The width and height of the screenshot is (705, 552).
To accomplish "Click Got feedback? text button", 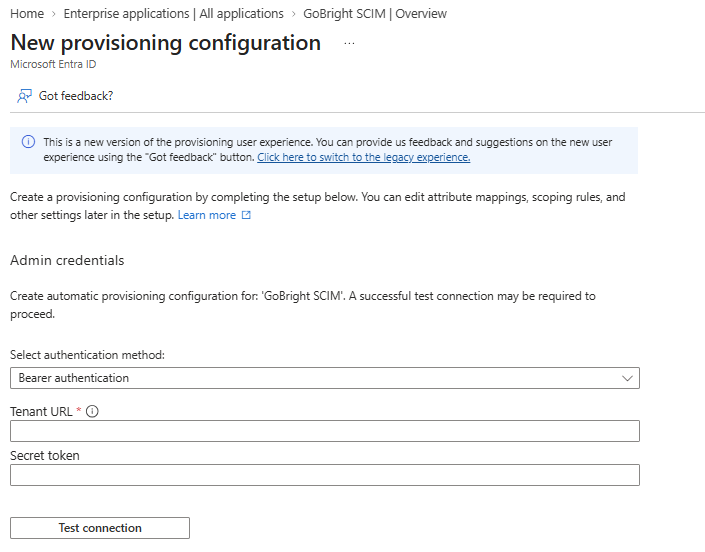I will point(76,96).
